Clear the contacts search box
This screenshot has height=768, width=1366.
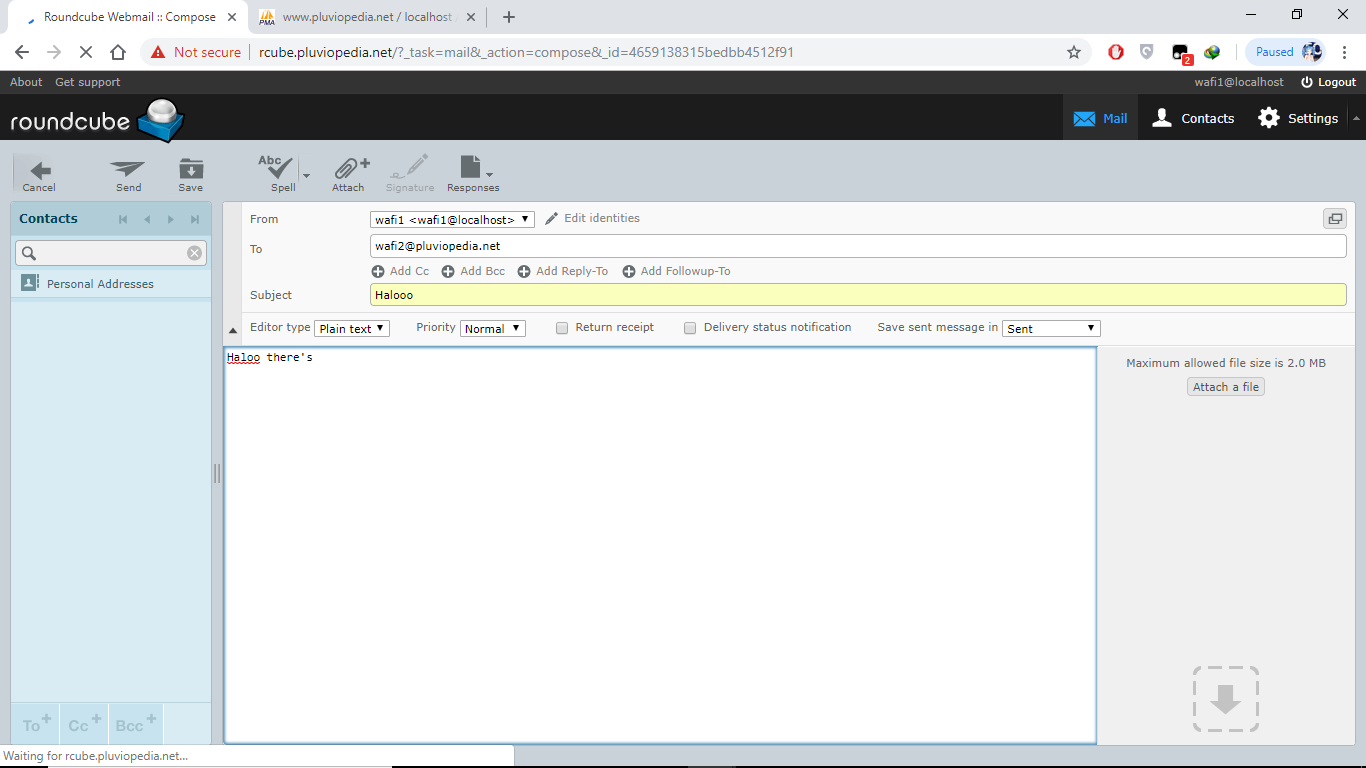tap(194, 253)
